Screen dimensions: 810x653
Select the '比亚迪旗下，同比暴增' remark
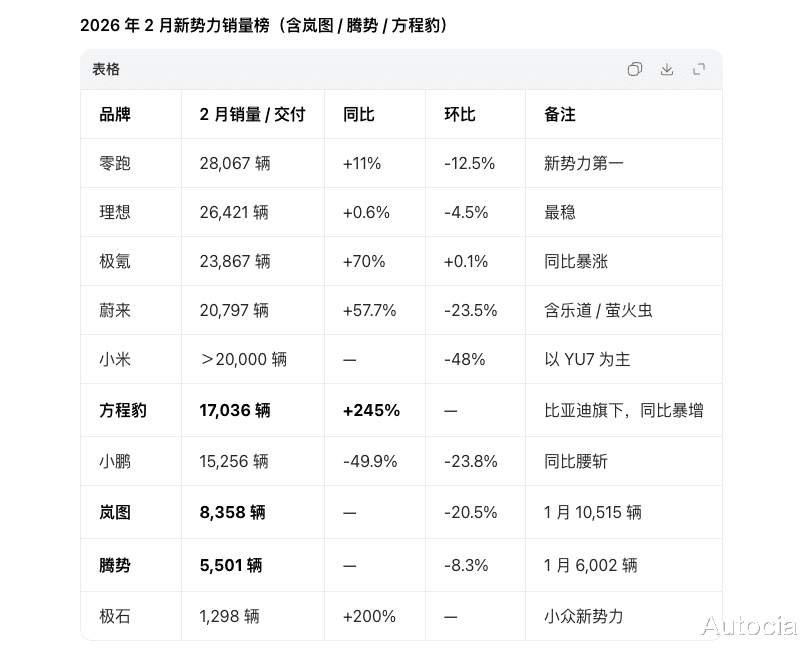point(624,411)
